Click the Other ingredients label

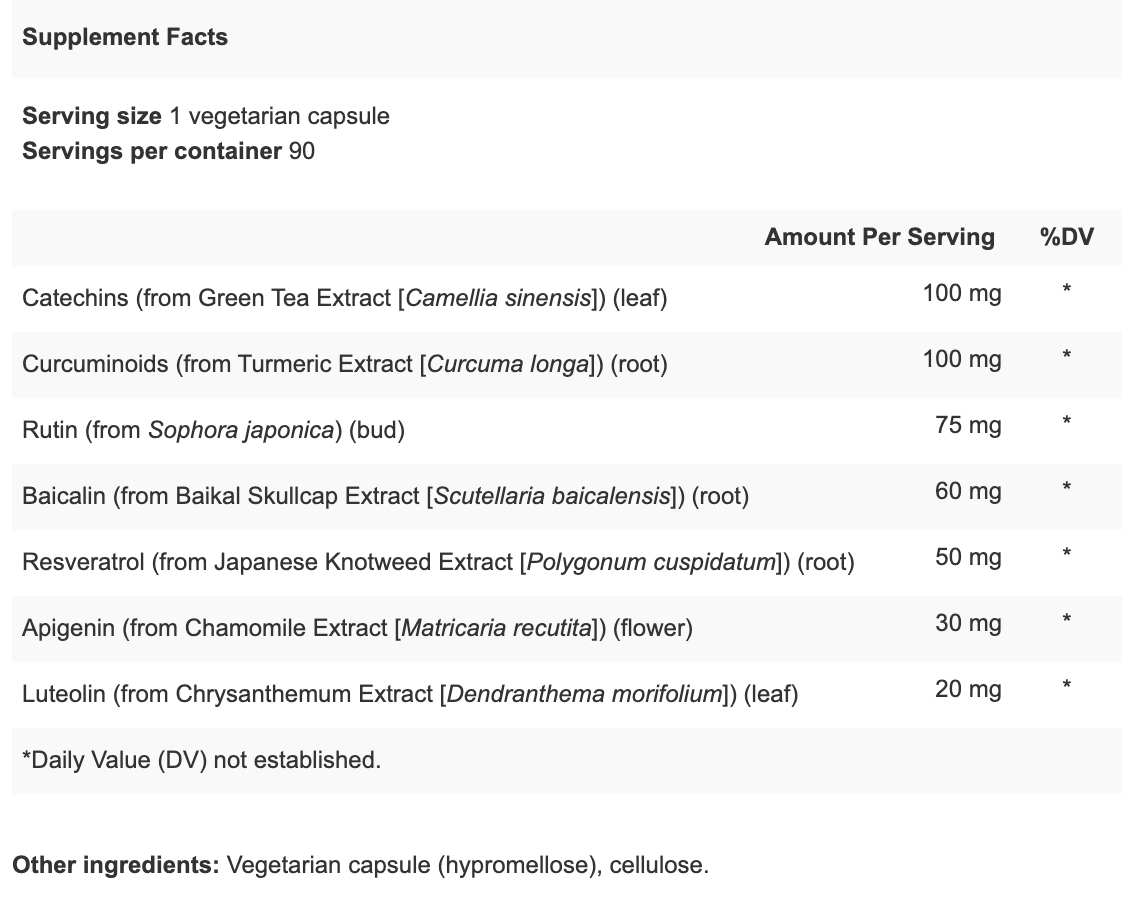point(116,865)
